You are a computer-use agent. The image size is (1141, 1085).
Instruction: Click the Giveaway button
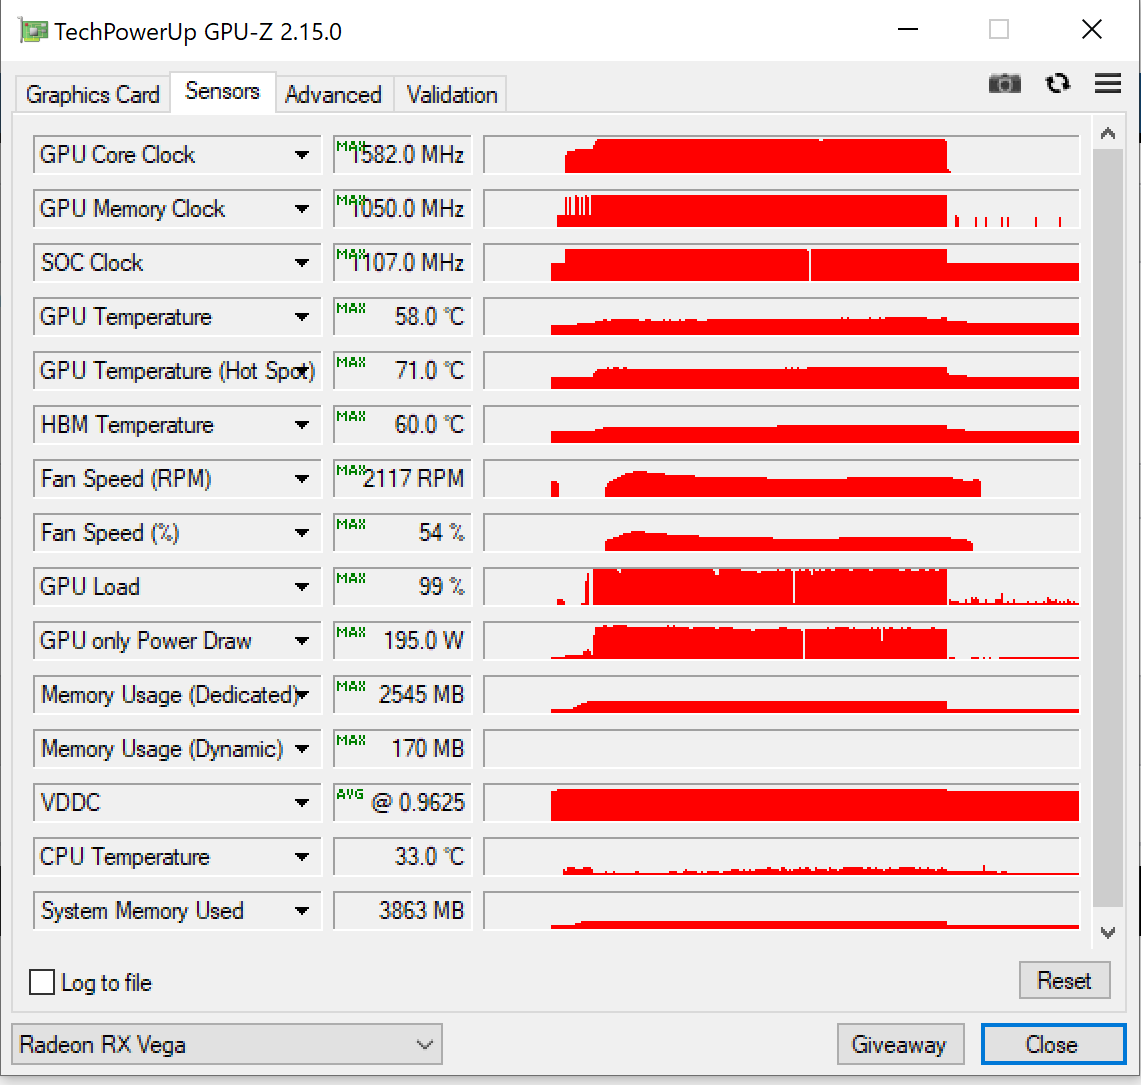(899, 1044)
